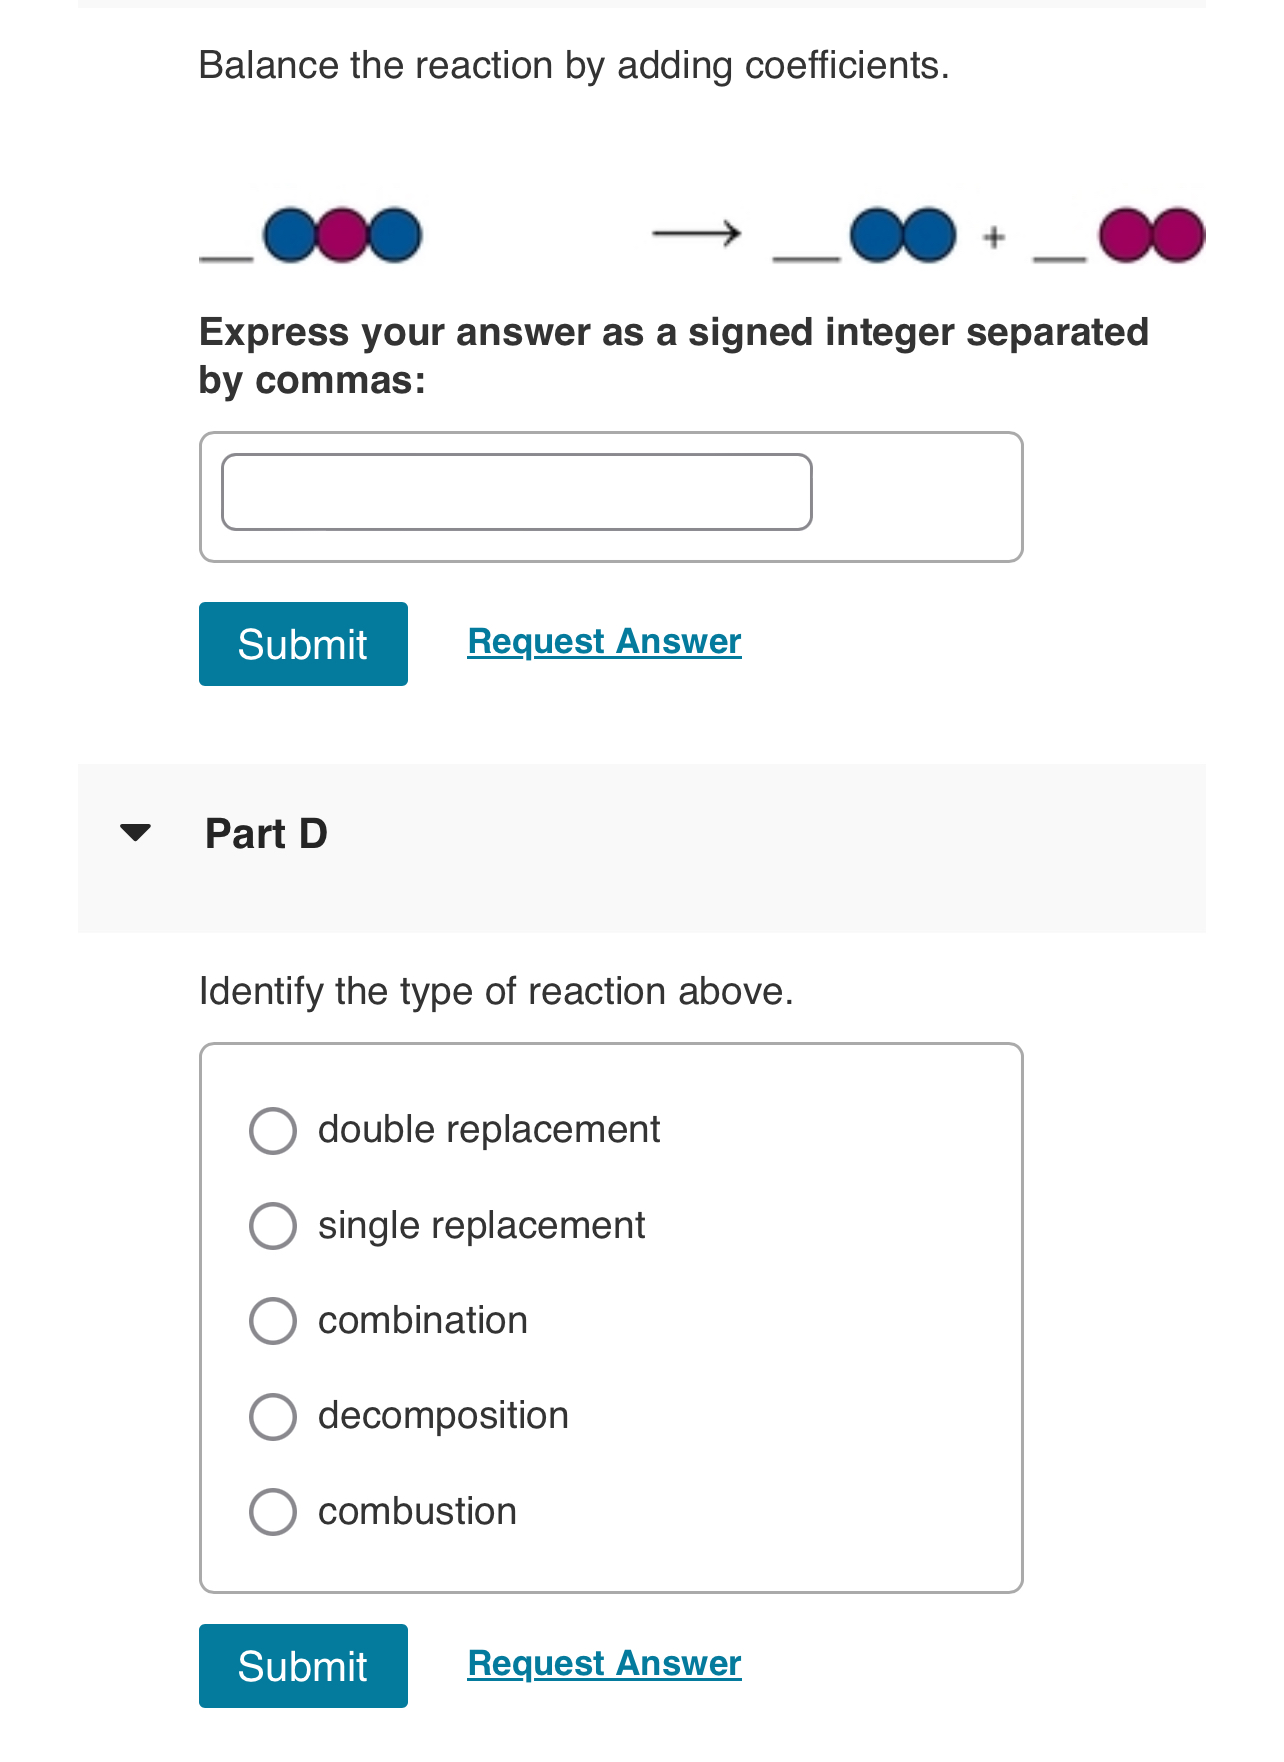This screenshot has width=1284, height=1762.
Task: Click inside the coefficient answer input box
Action: coord(516,490)
